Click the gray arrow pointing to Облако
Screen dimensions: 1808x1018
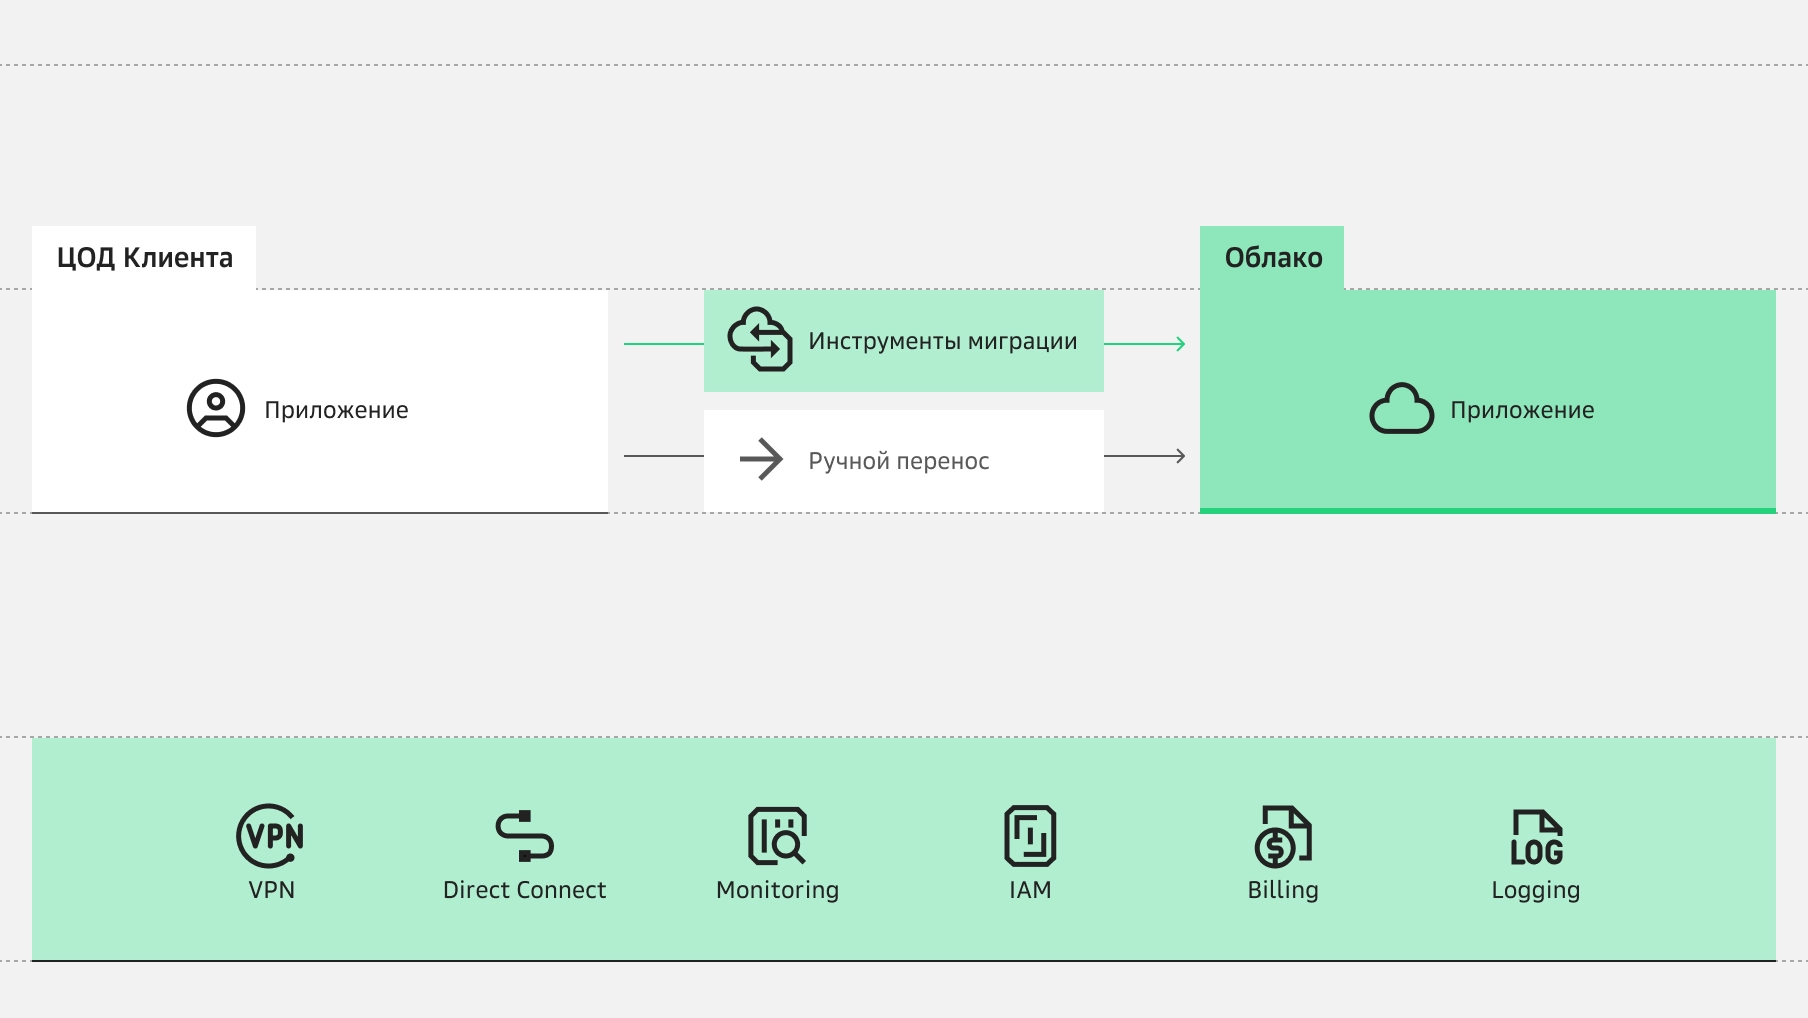coord(1146,456)
